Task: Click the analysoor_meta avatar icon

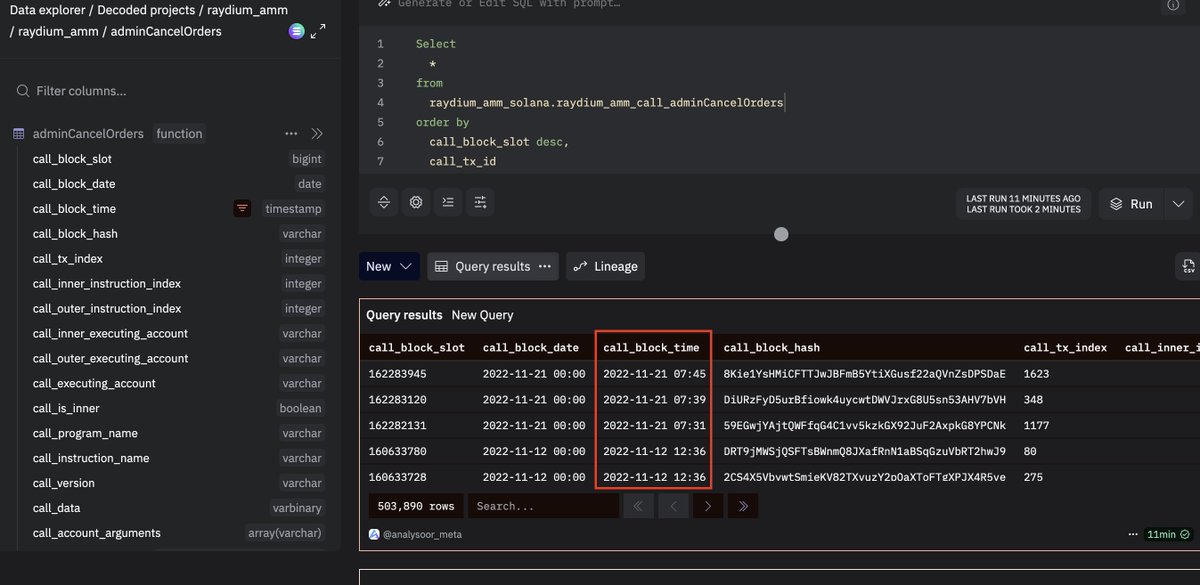Action: coord(374,534)
